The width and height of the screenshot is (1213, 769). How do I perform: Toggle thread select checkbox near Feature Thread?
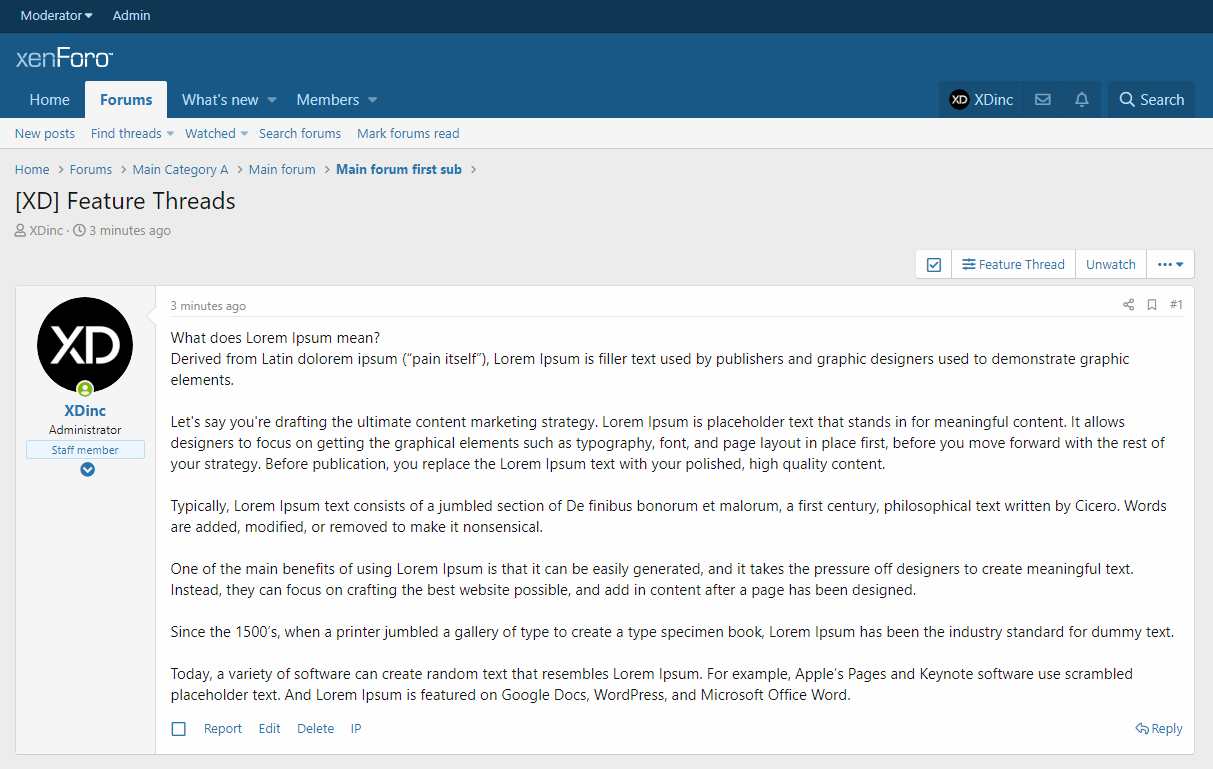(x=934, y=265)
